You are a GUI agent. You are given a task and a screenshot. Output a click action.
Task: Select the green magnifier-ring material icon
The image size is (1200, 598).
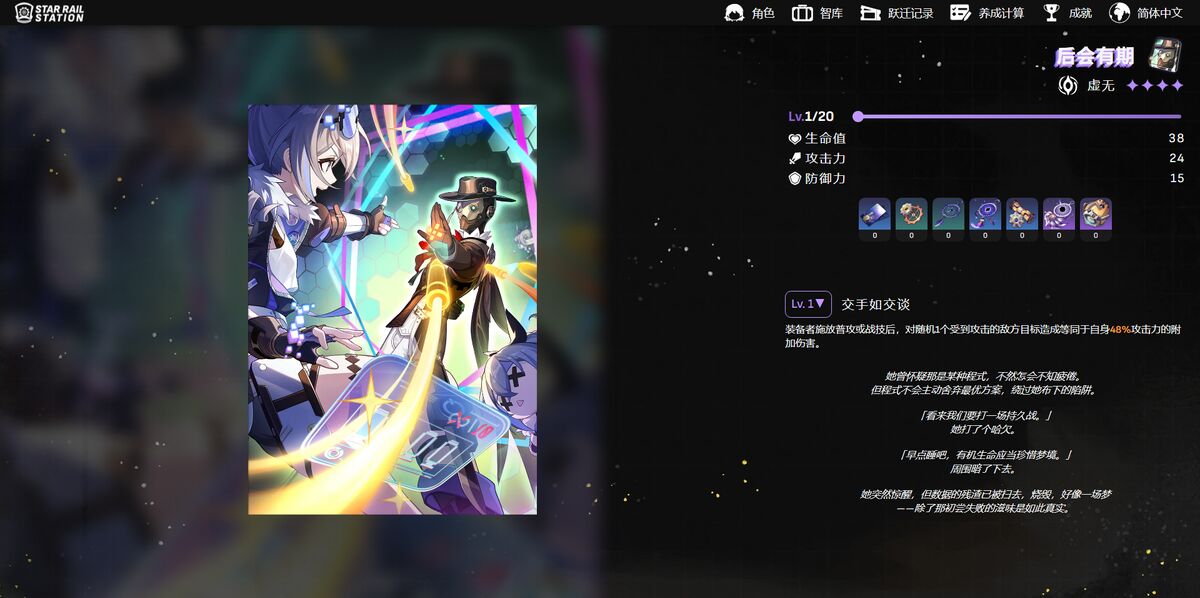click(x=948, y=214)
